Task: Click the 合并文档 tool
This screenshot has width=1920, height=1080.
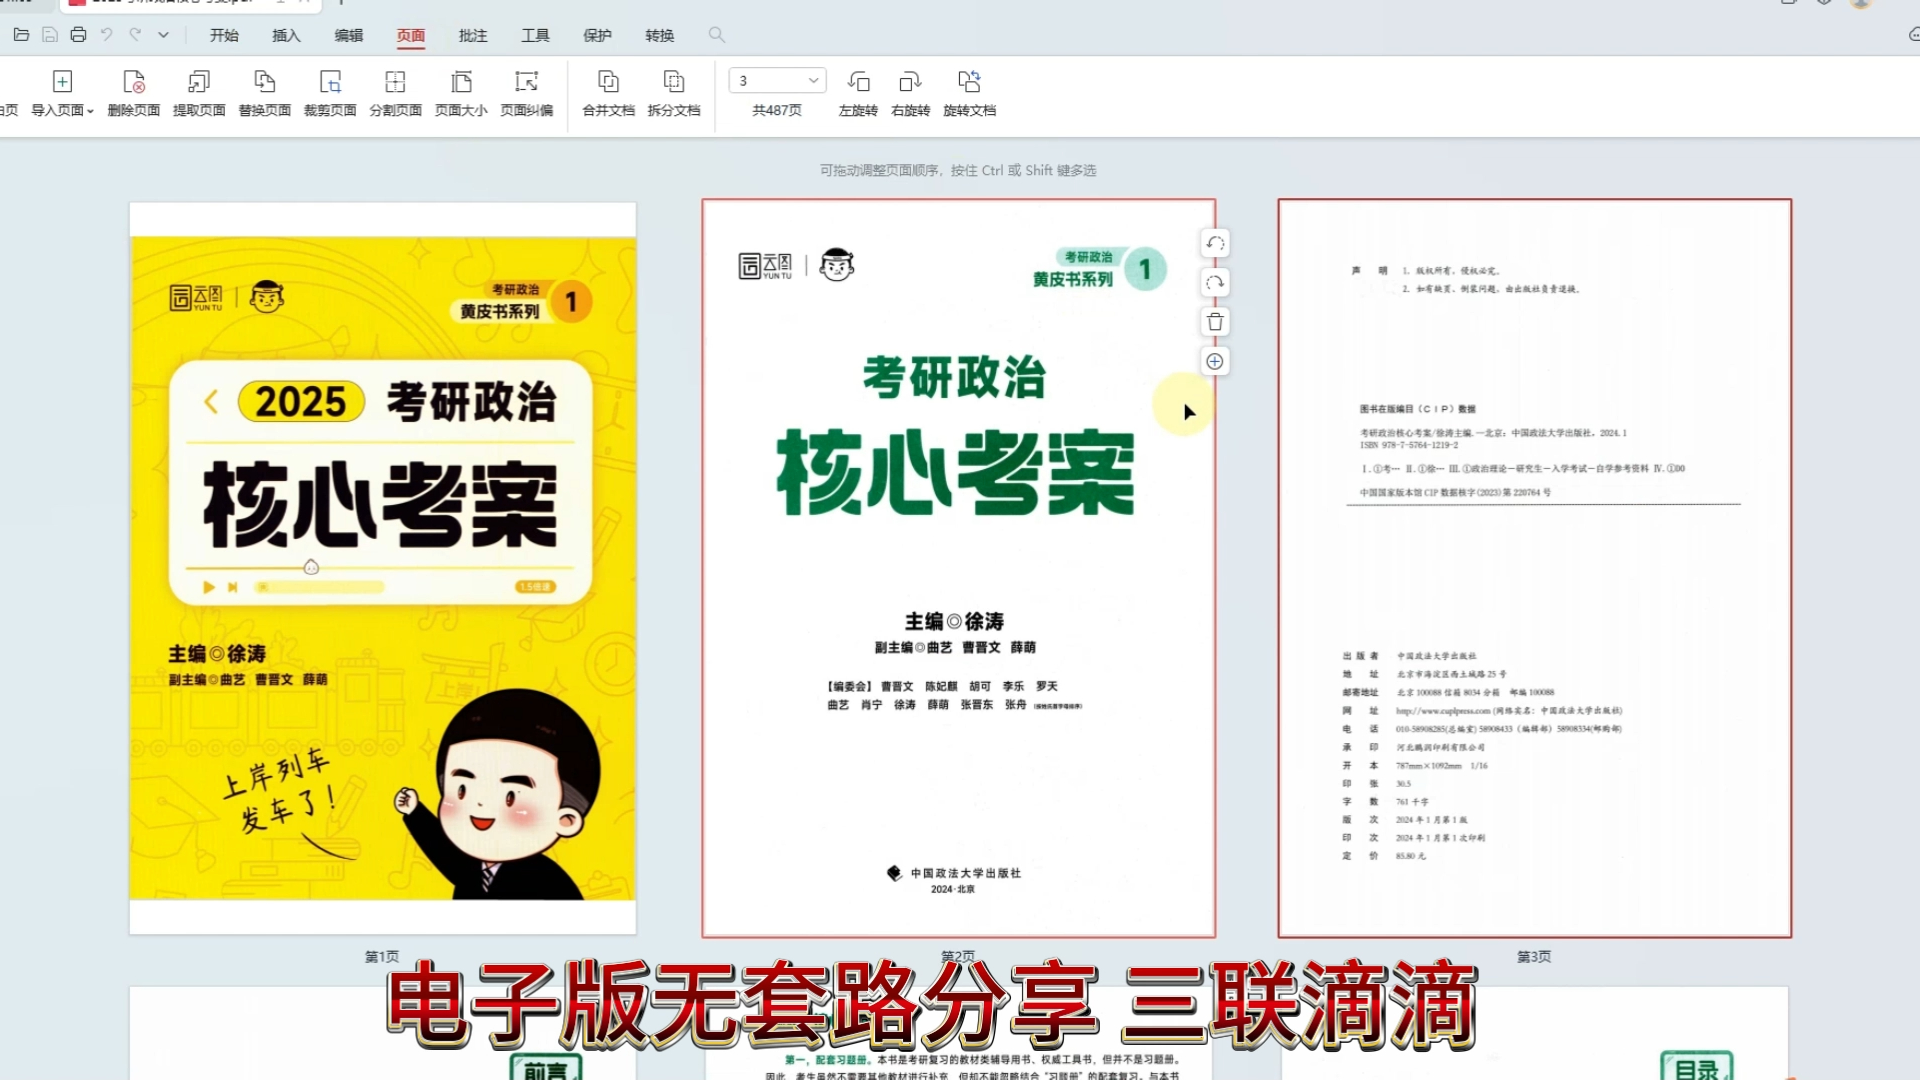Action: (608, 94)
